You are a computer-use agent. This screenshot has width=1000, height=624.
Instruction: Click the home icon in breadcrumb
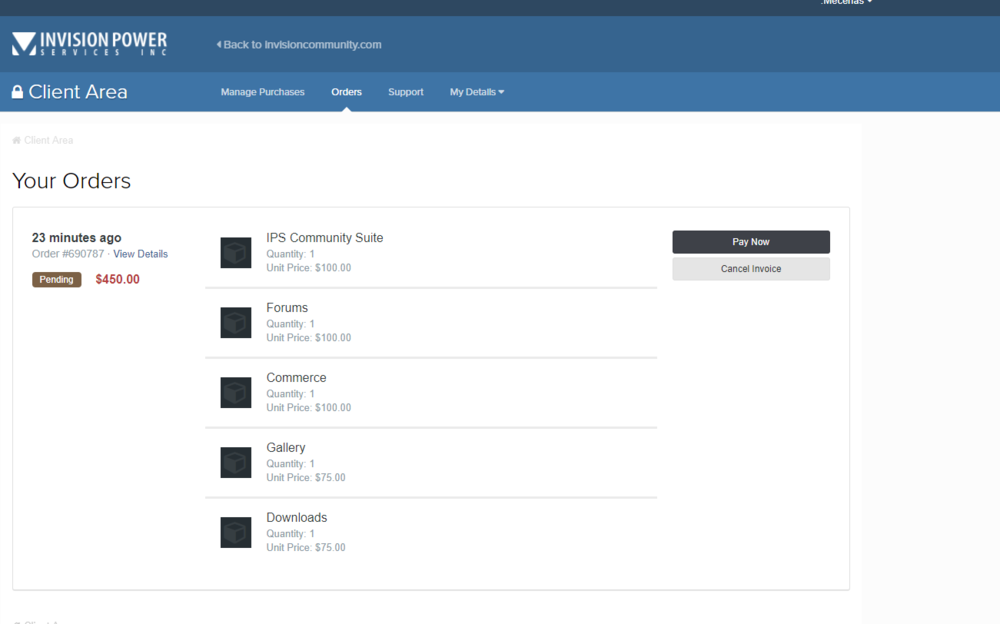pyautogui.click(x=17, y=141)
